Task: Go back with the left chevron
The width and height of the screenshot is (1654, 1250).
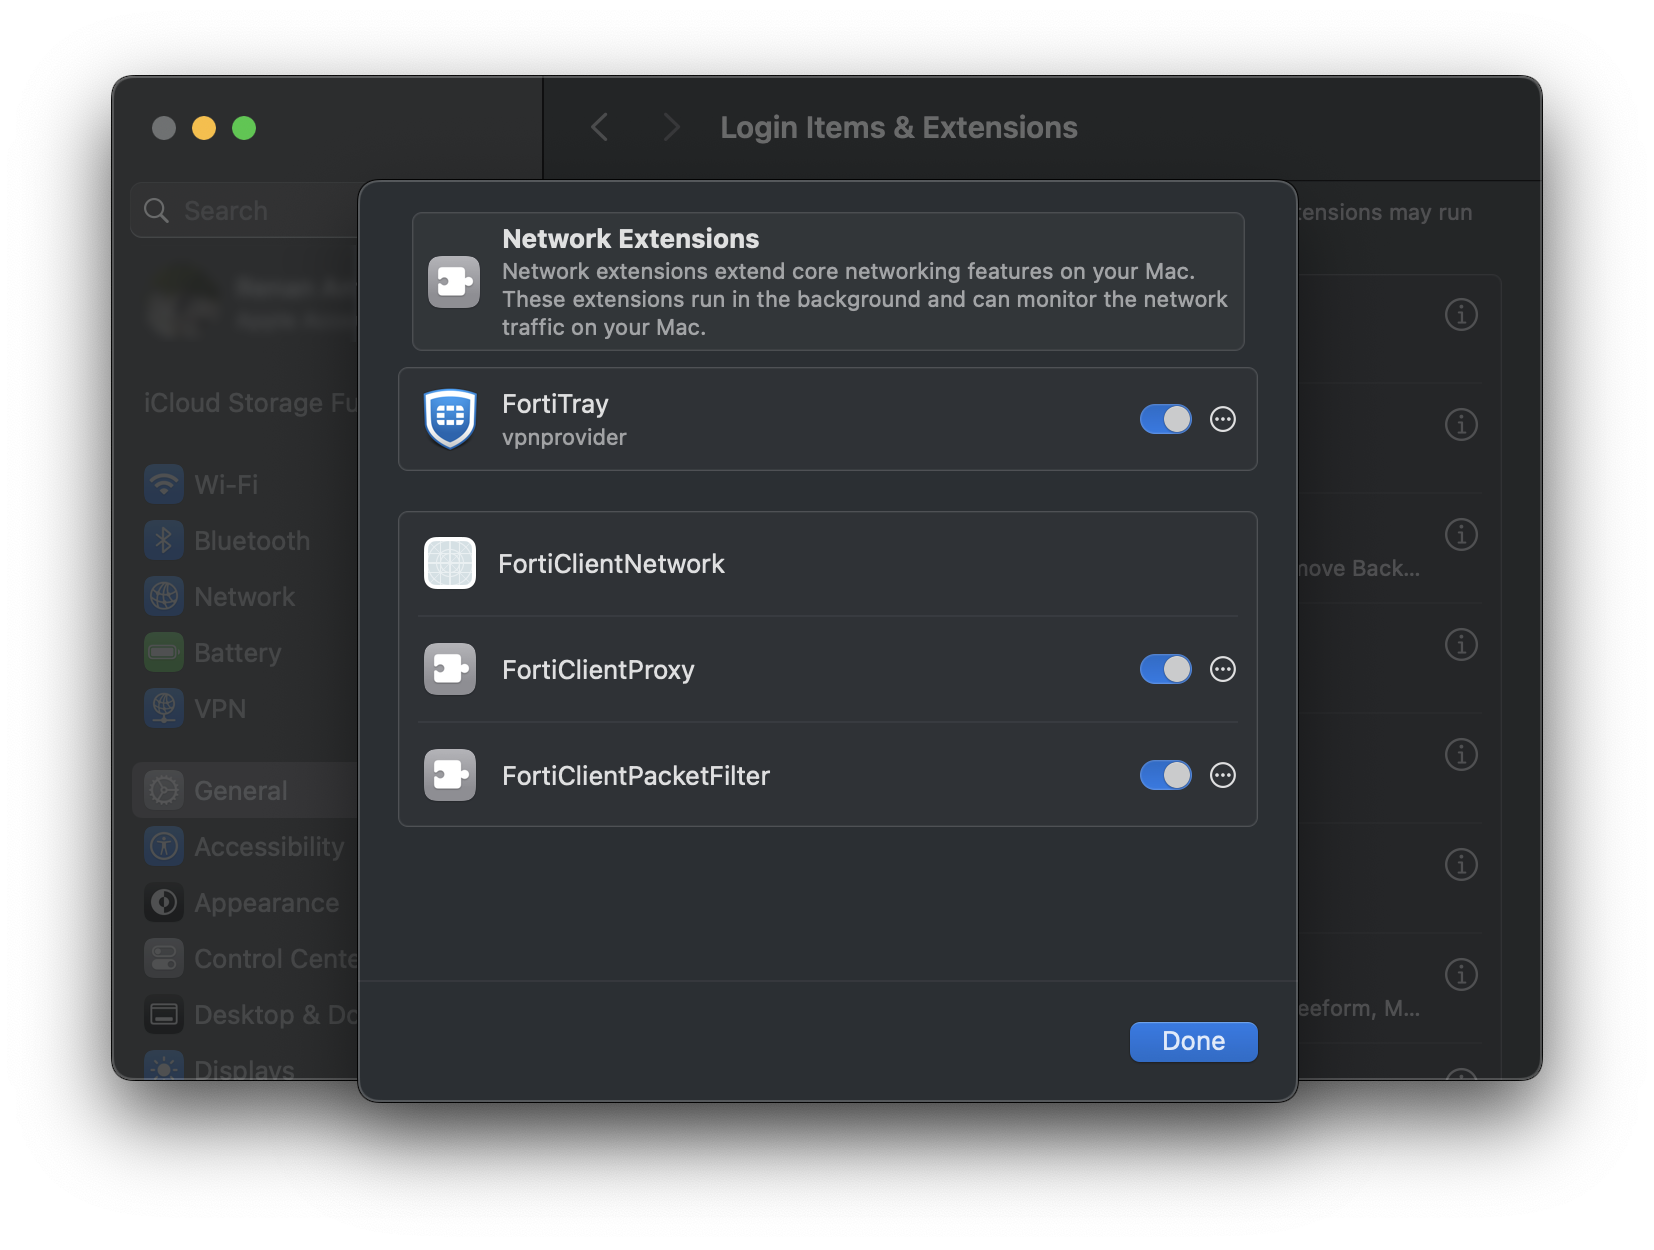Action: coord(600,127)
